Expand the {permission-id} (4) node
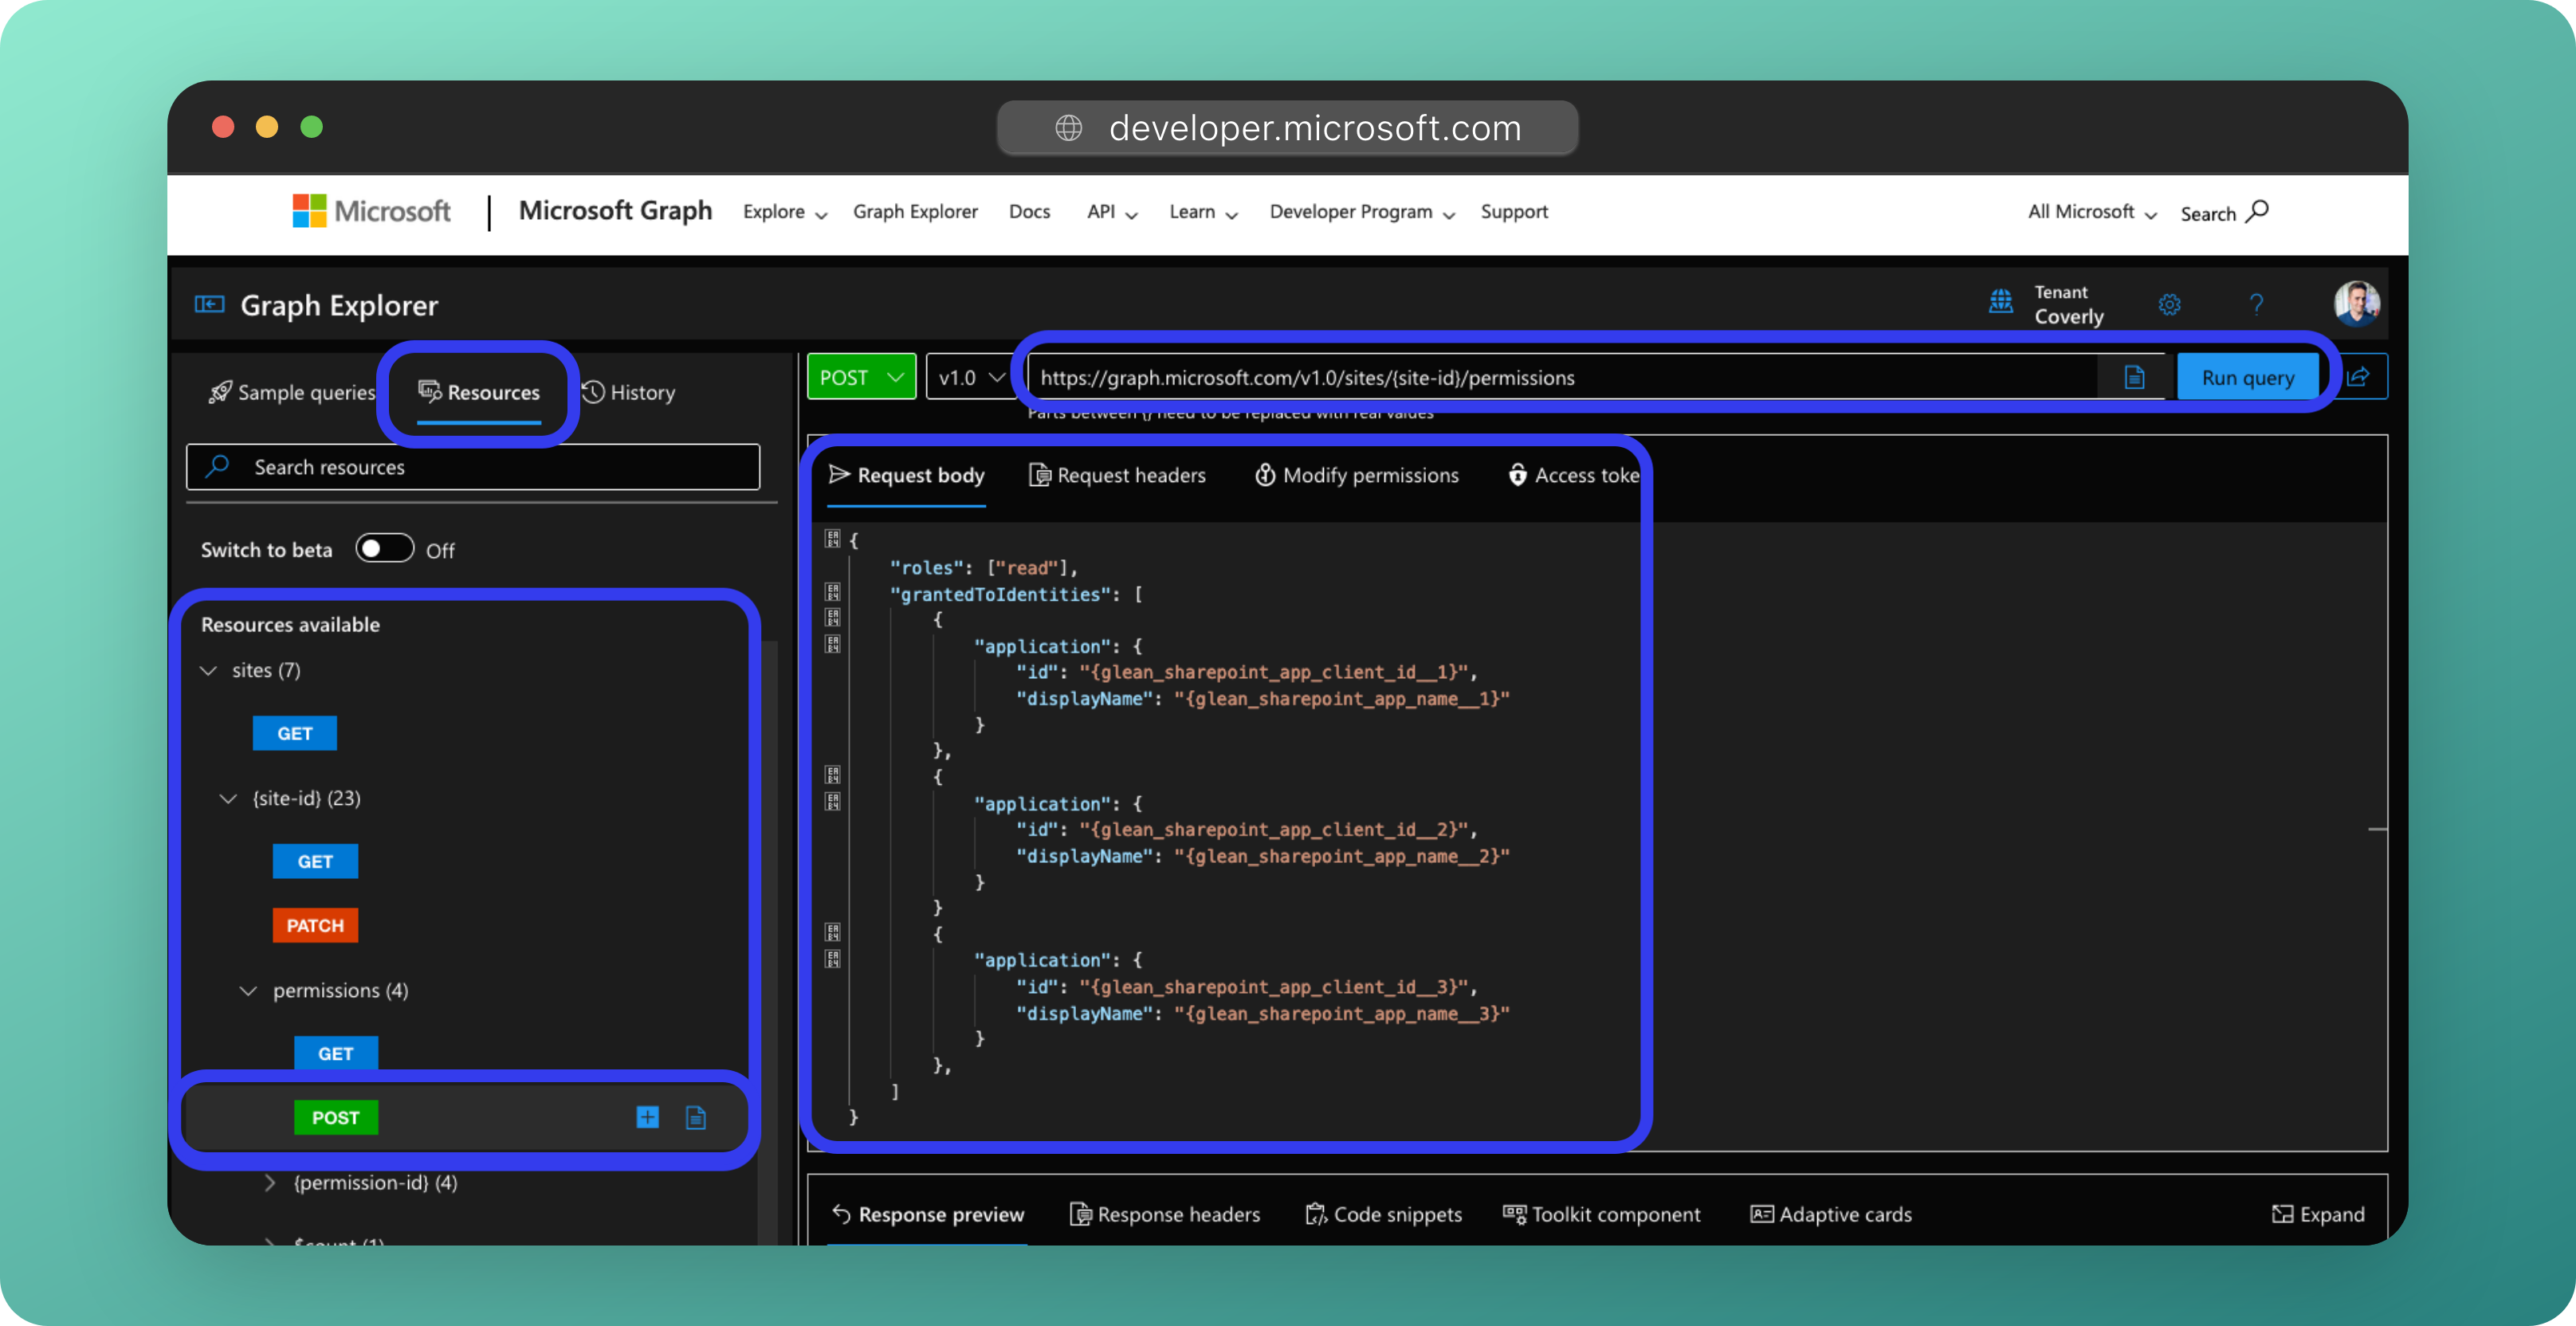Image resolution: width=2576 pixels, height=1326 pixels. (270, 1182)
